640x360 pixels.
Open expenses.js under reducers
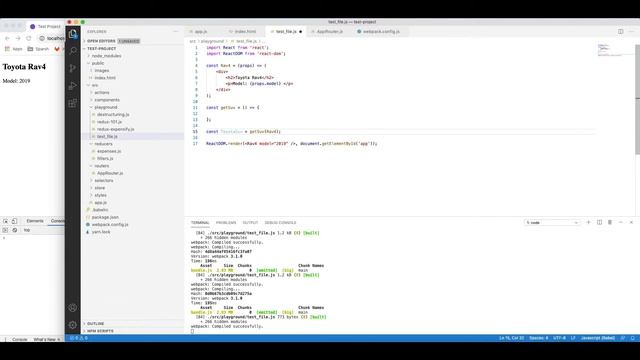click(x=109, y=151)
